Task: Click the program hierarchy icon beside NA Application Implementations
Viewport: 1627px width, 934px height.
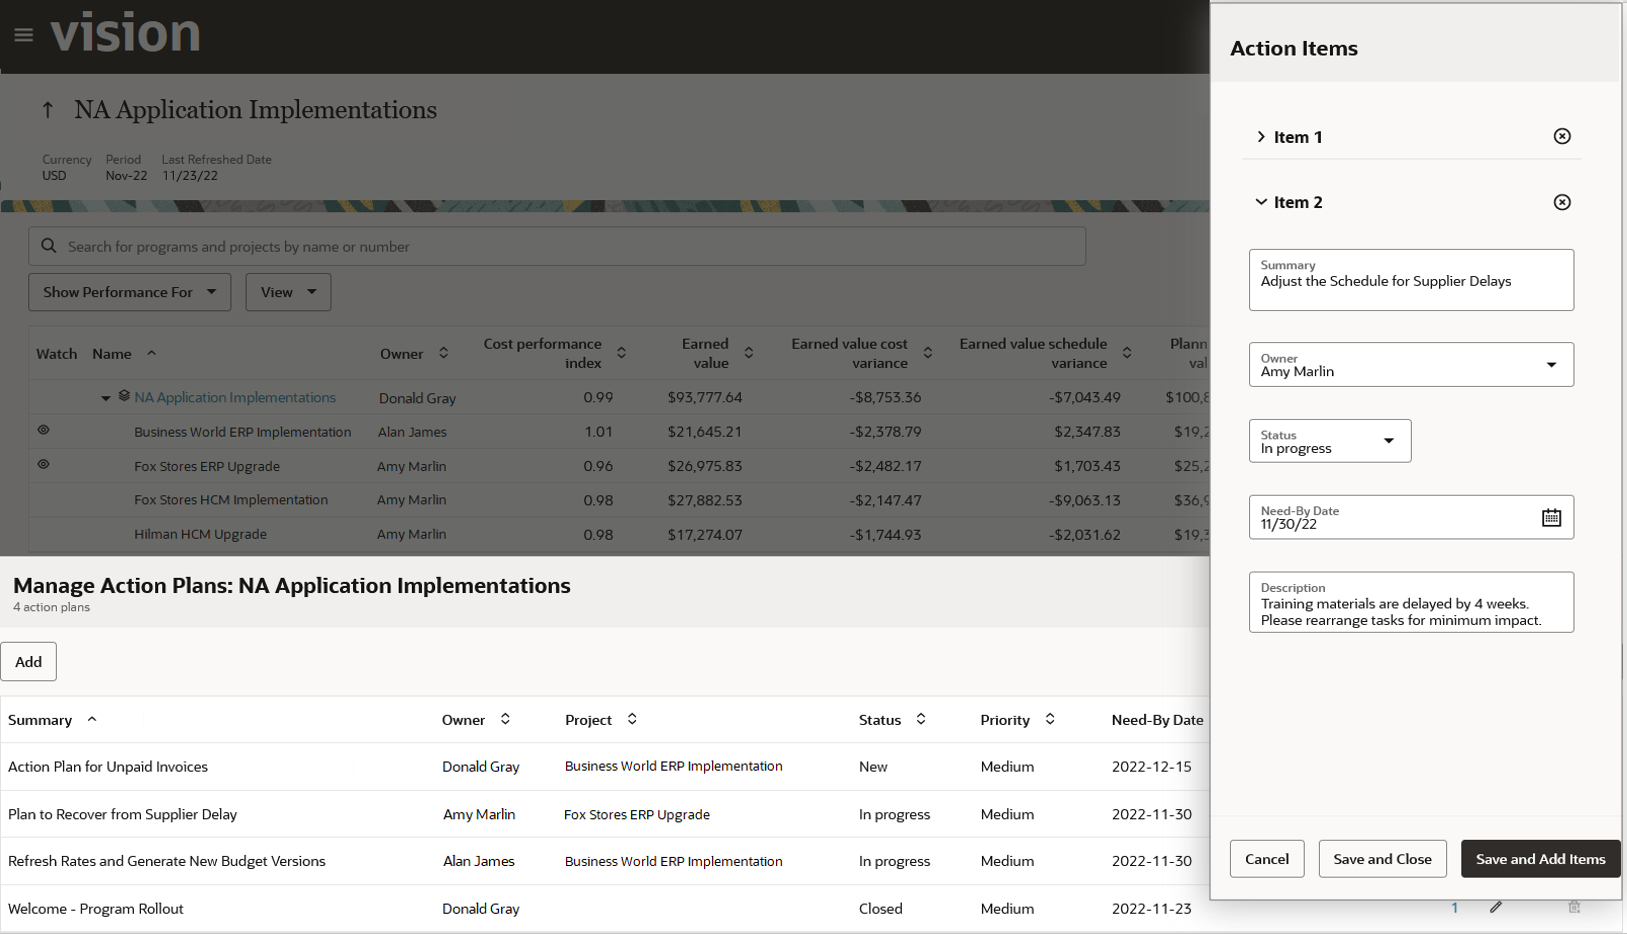Action: pos(124,396)
